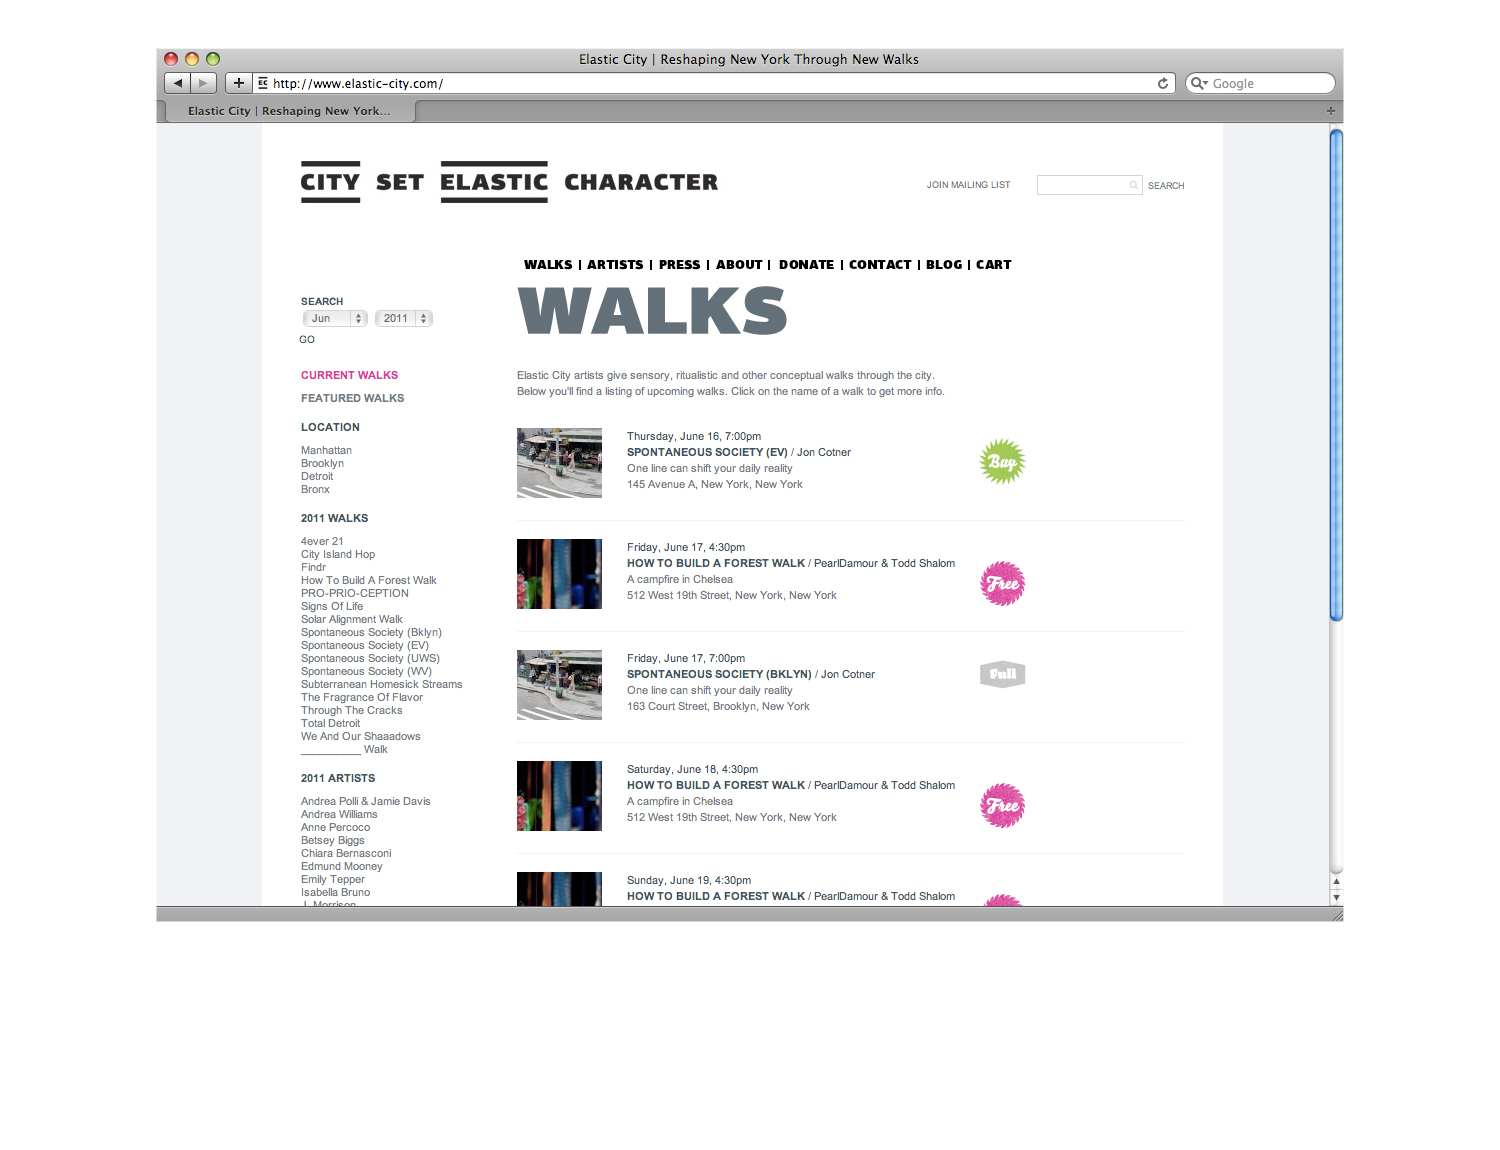Filter walks by Brooklyn location
1500x1150 pixels.
[322, 463]
